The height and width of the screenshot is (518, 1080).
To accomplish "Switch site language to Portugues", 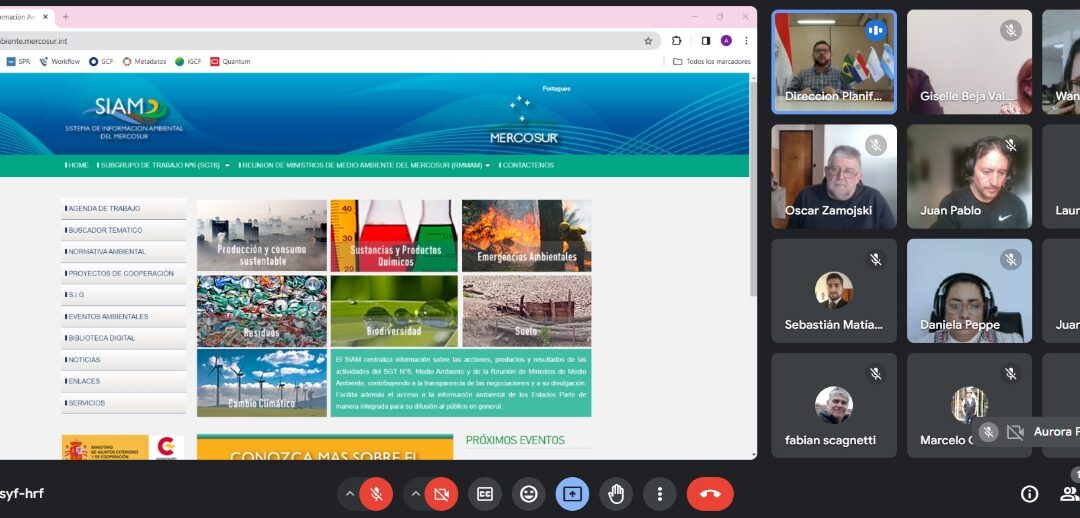I will pyautogui.click(x=557, y=89).
